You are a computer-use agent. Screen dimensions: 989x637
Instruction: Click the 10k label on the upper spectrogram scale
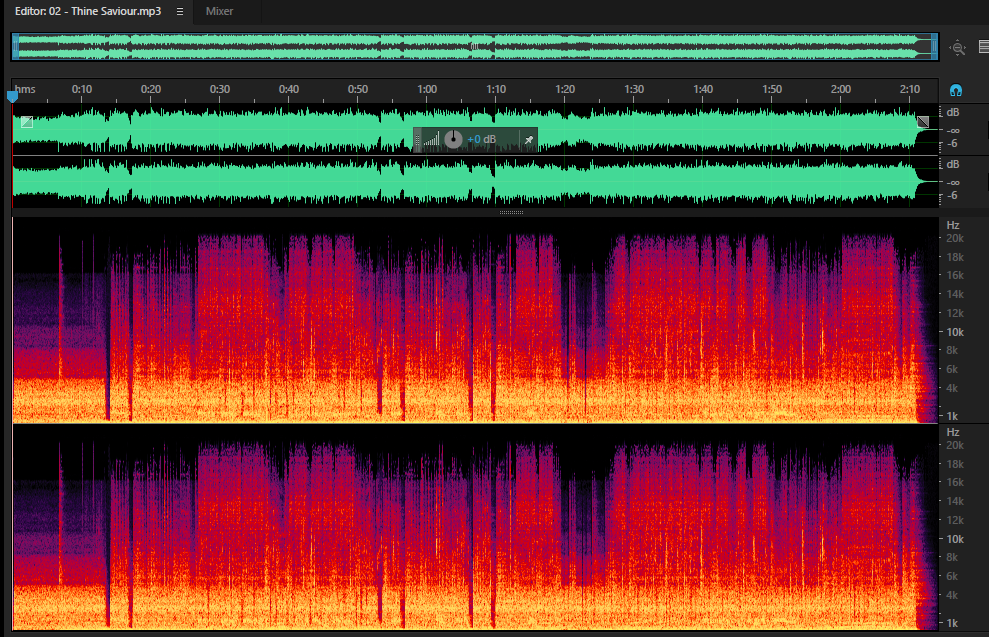(955, 332)
